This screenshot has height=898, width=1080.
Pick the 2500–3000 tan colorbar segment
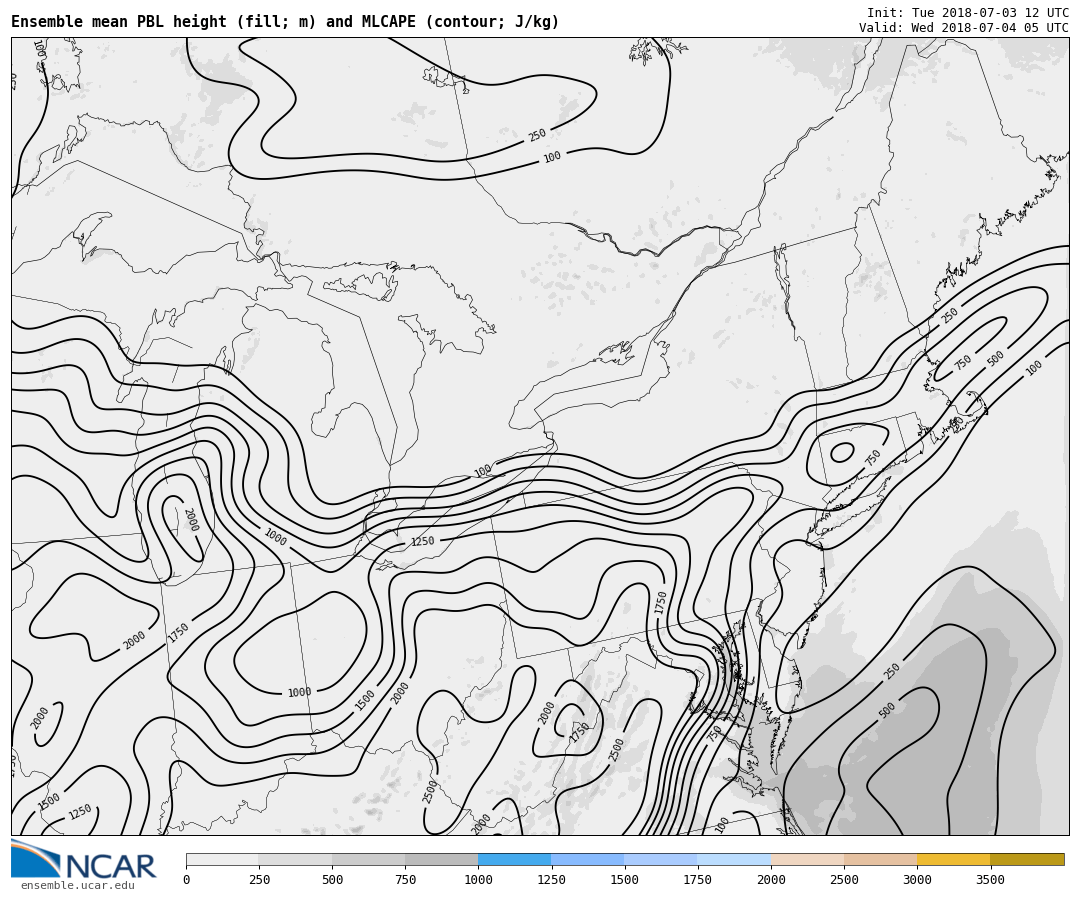pos(880,859)
